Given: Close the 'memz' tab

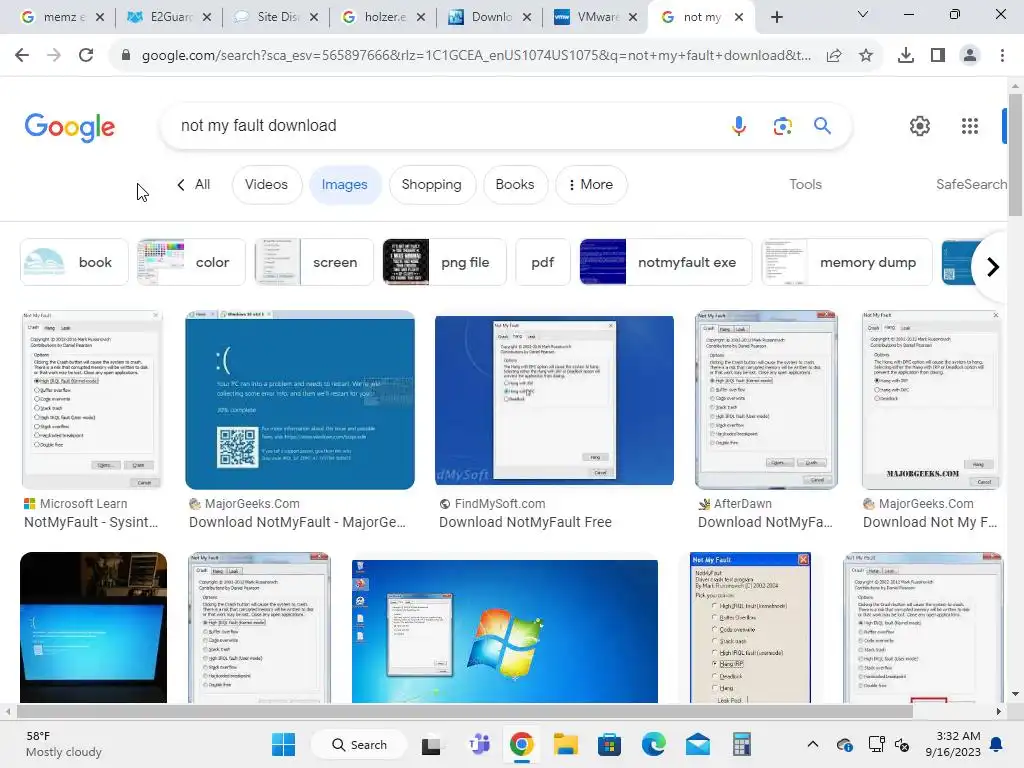Looking at the screenshot, I should point(100,18).
